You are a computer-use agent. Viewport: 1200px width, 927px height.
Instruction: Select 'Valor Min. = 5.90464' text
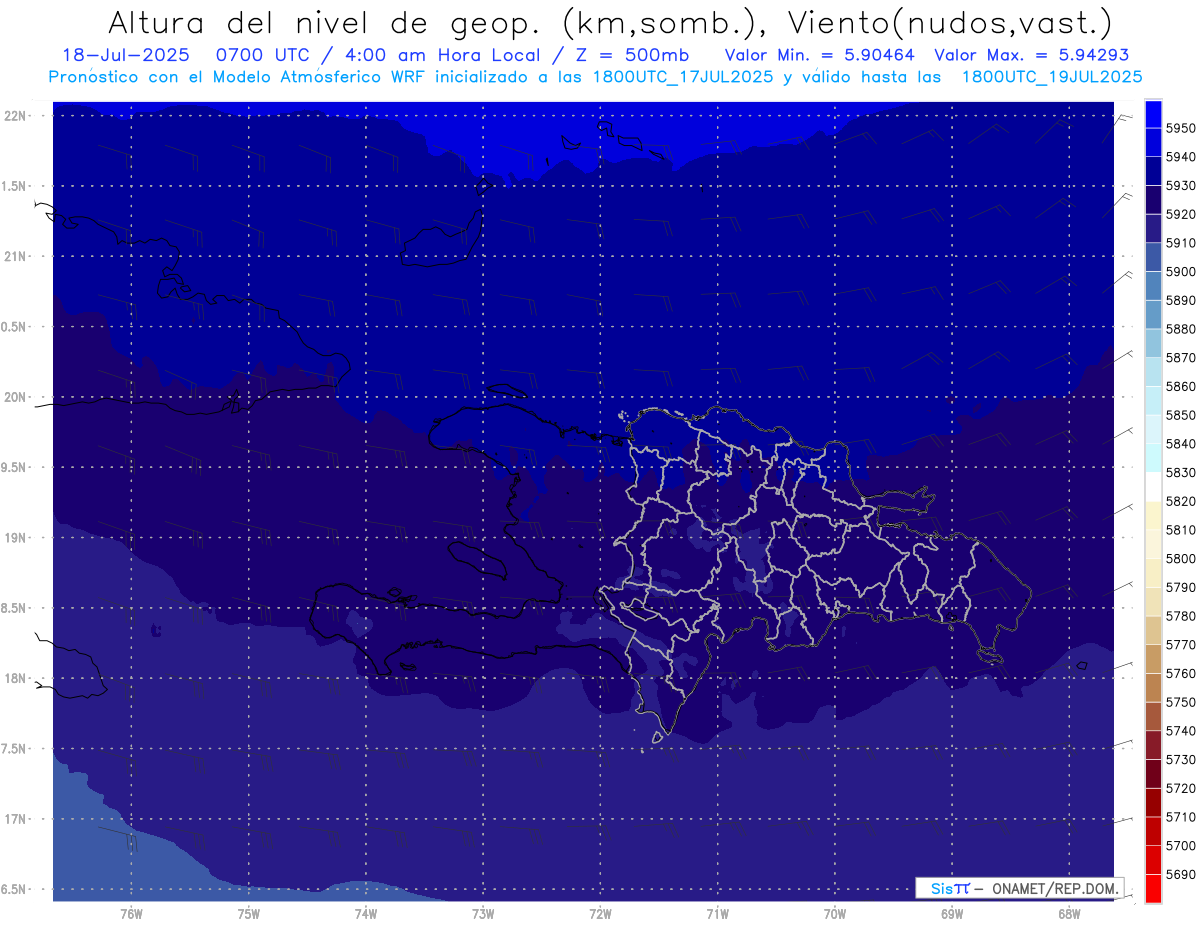click(x=820, y=55)
